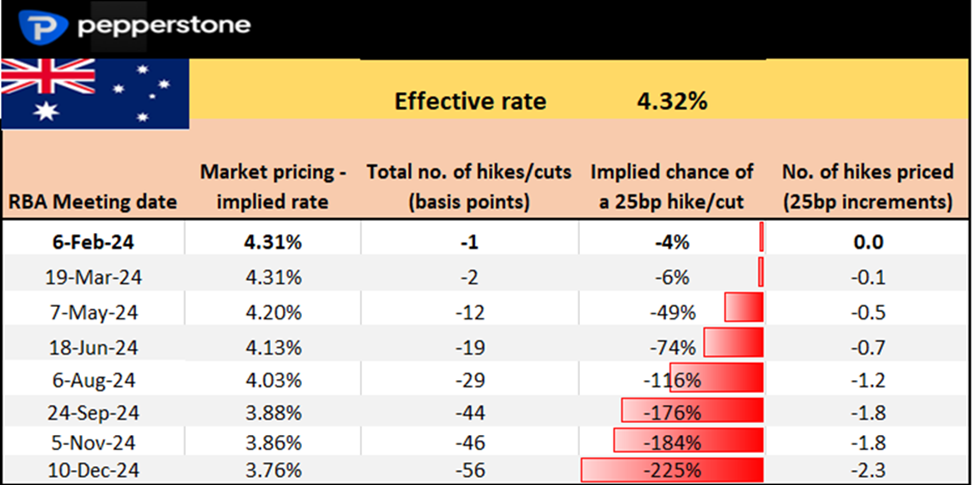Viewport: 975px width, 485px height.
Task: Select the 3.88% implied rate cell
Action: (273, 412)
